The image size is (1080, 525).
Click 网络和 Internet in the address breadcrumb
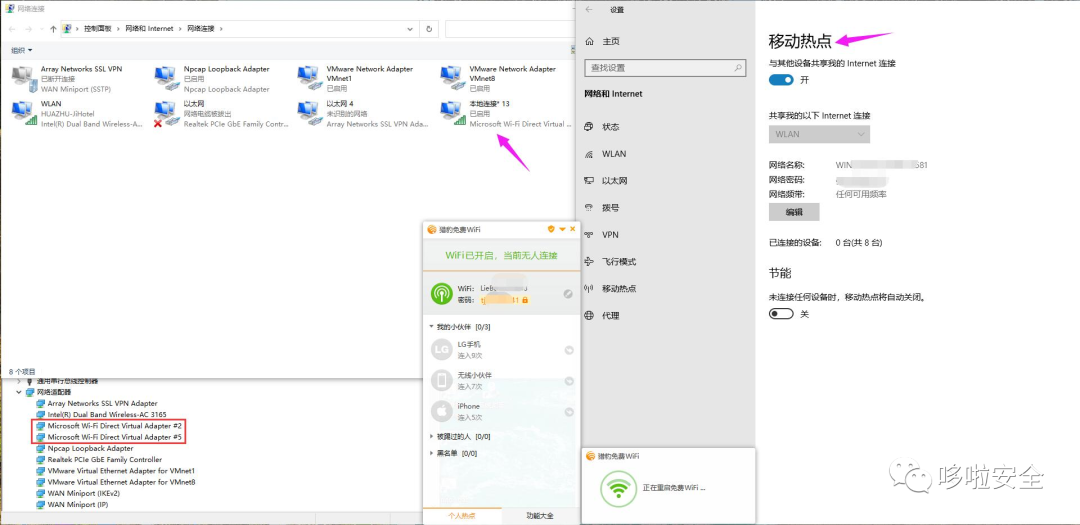tap(149, 29)
